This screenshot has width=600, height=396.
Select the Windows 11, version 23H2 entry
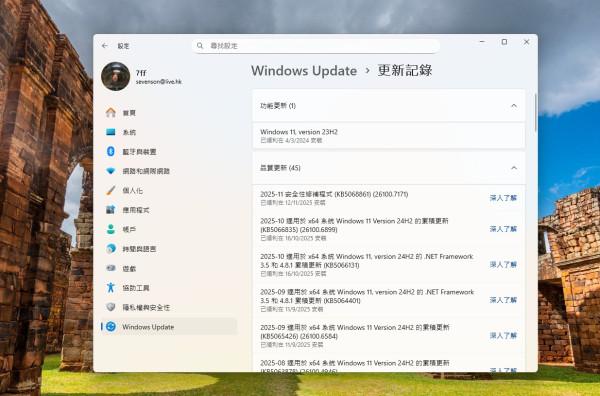[x=388, y=135]
